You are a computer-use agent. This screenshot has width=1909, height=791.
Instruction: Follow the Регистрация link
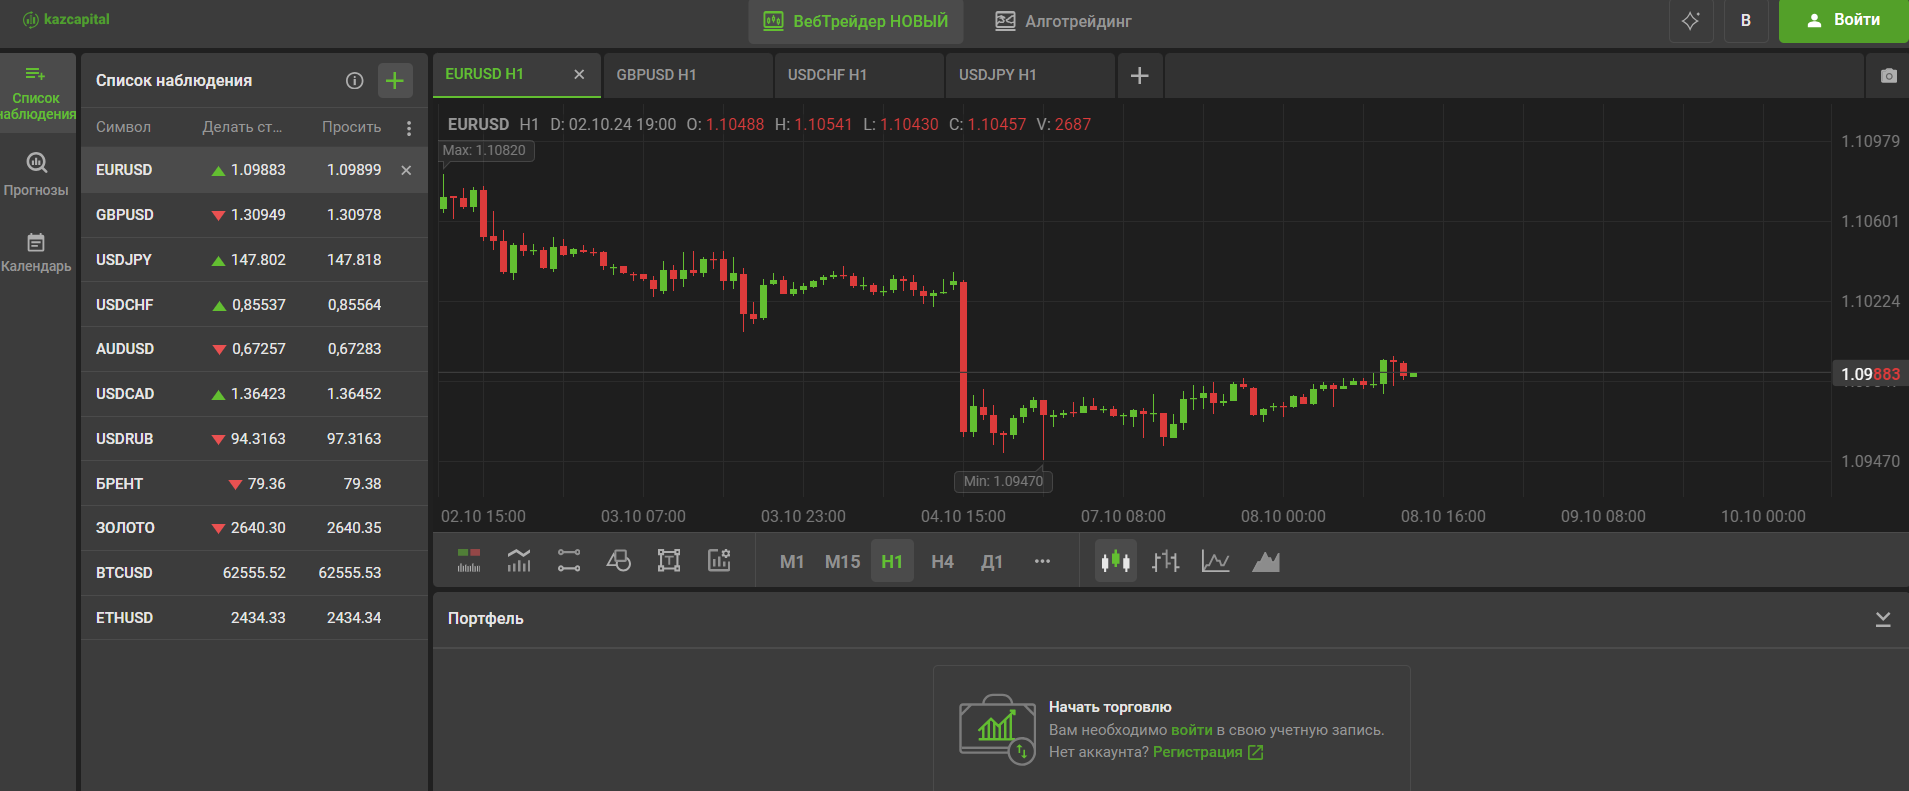click(1197, 752)
